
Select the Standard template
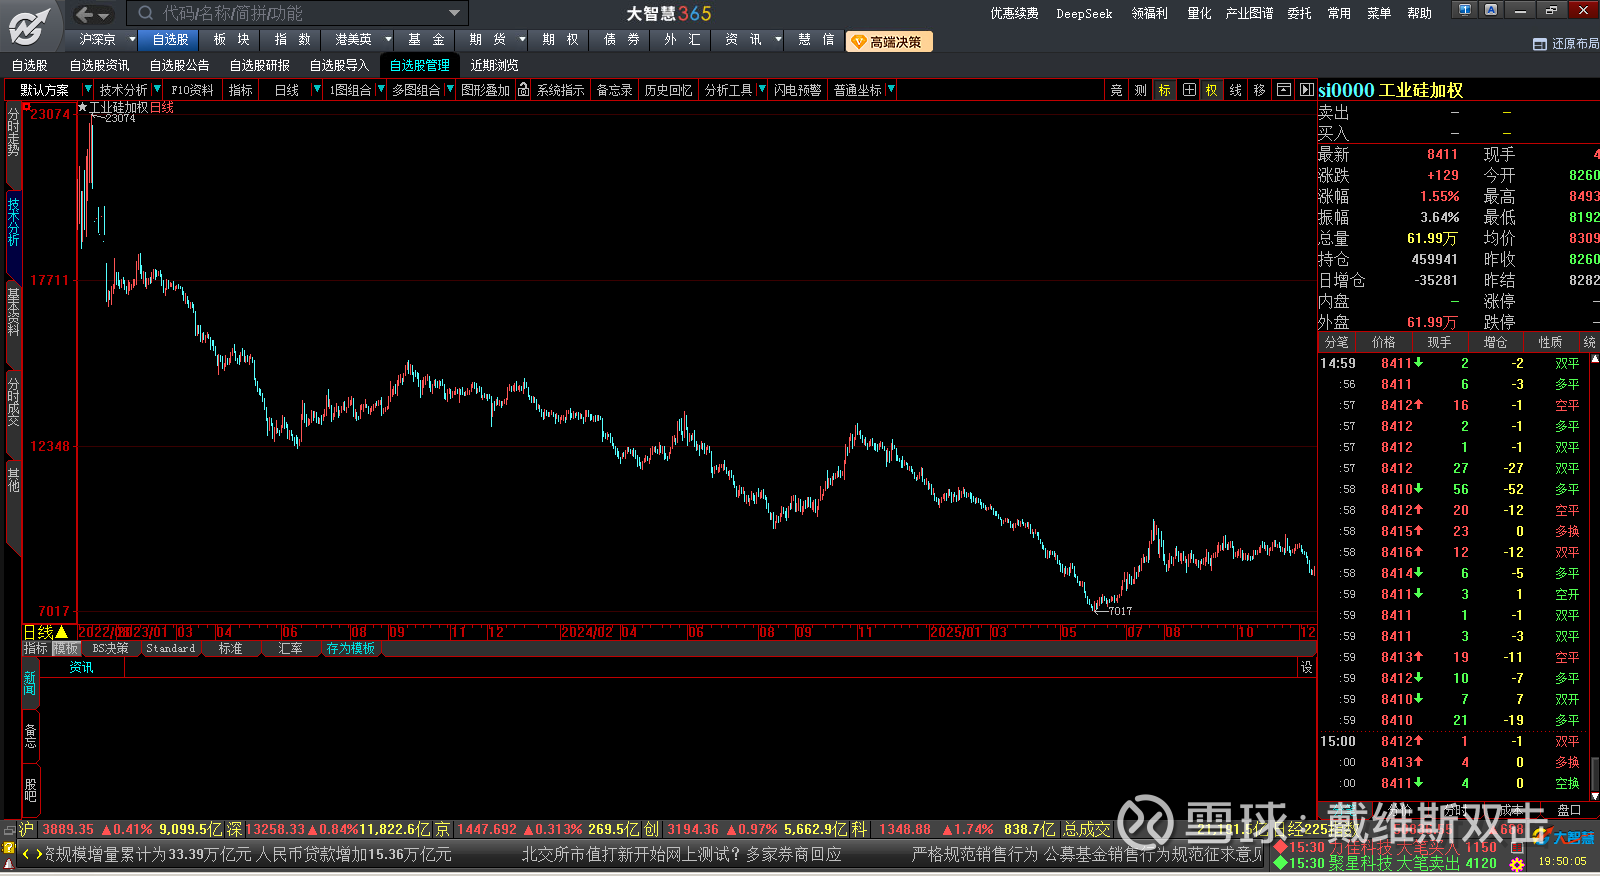170,649
